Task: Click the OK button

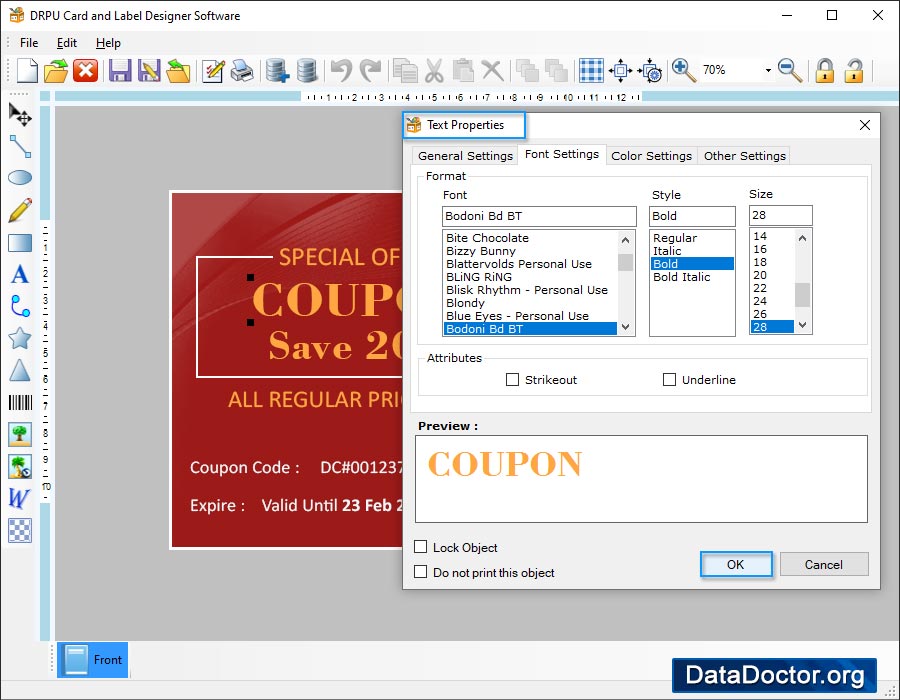Action: click(x=735, y=565)
